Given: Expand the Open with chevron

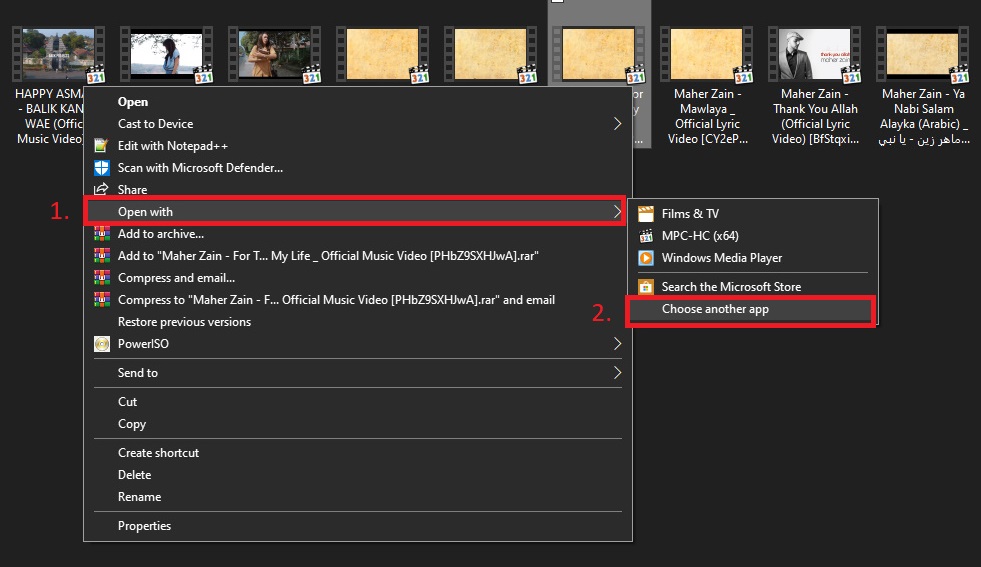Looking at the screenshot, I should click(x=617, y=212).
